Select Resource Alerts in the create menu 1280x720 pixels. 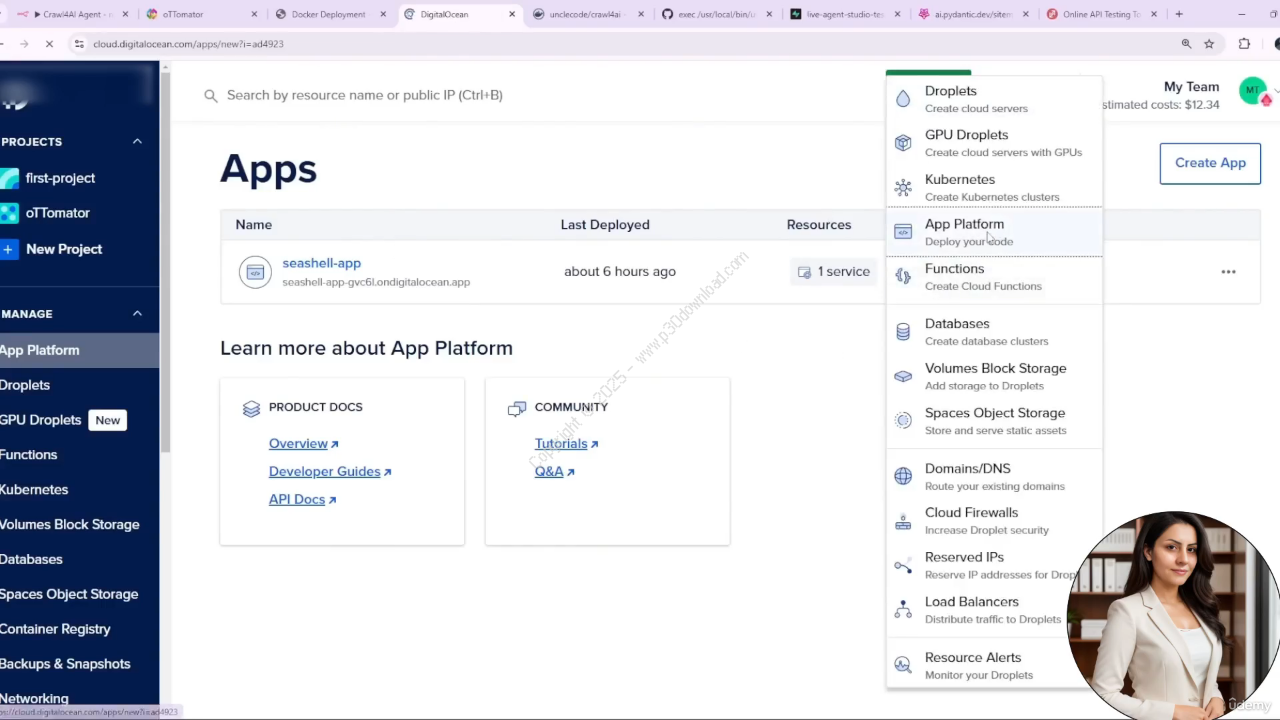click(994, 665)
